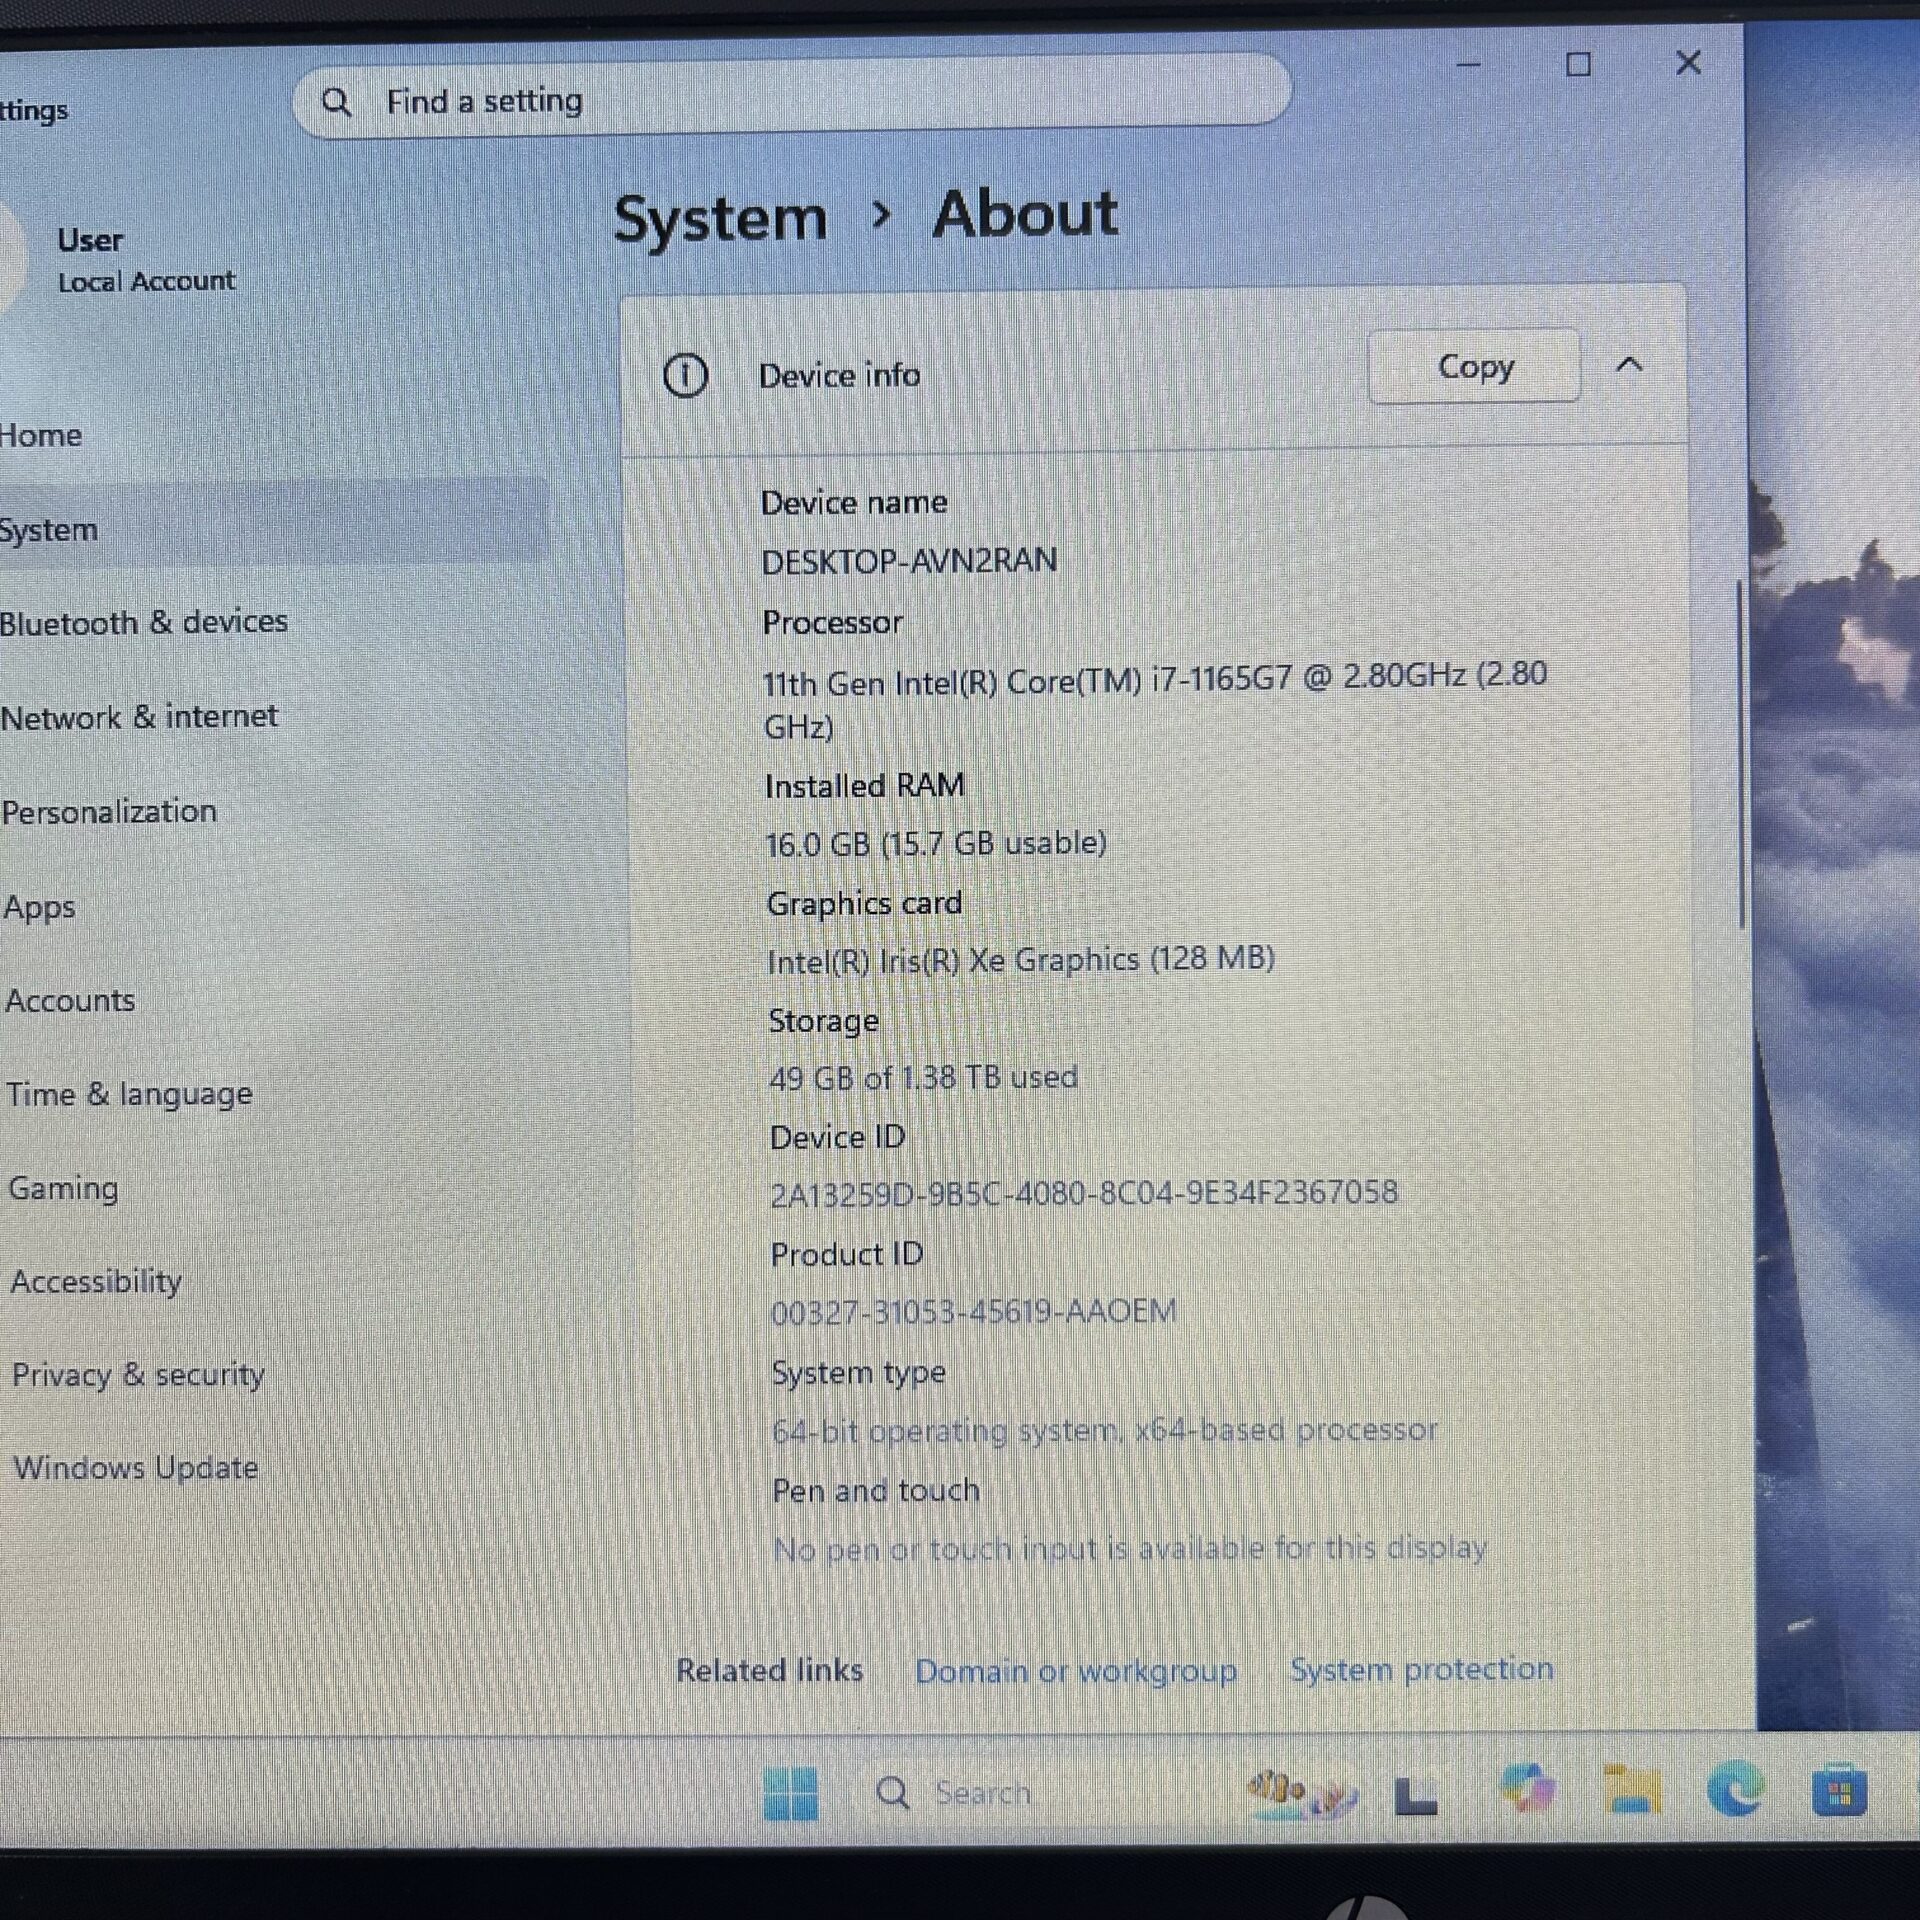This screenshot has width=1920, height=1920.
Task: Click the Graphics card label
Action: click(x=864, y=904)
